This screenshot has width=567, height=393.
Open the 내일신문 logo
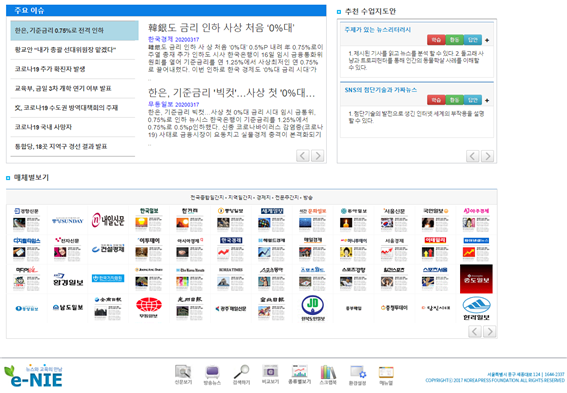pyautogui.click(x=108, y=220)
